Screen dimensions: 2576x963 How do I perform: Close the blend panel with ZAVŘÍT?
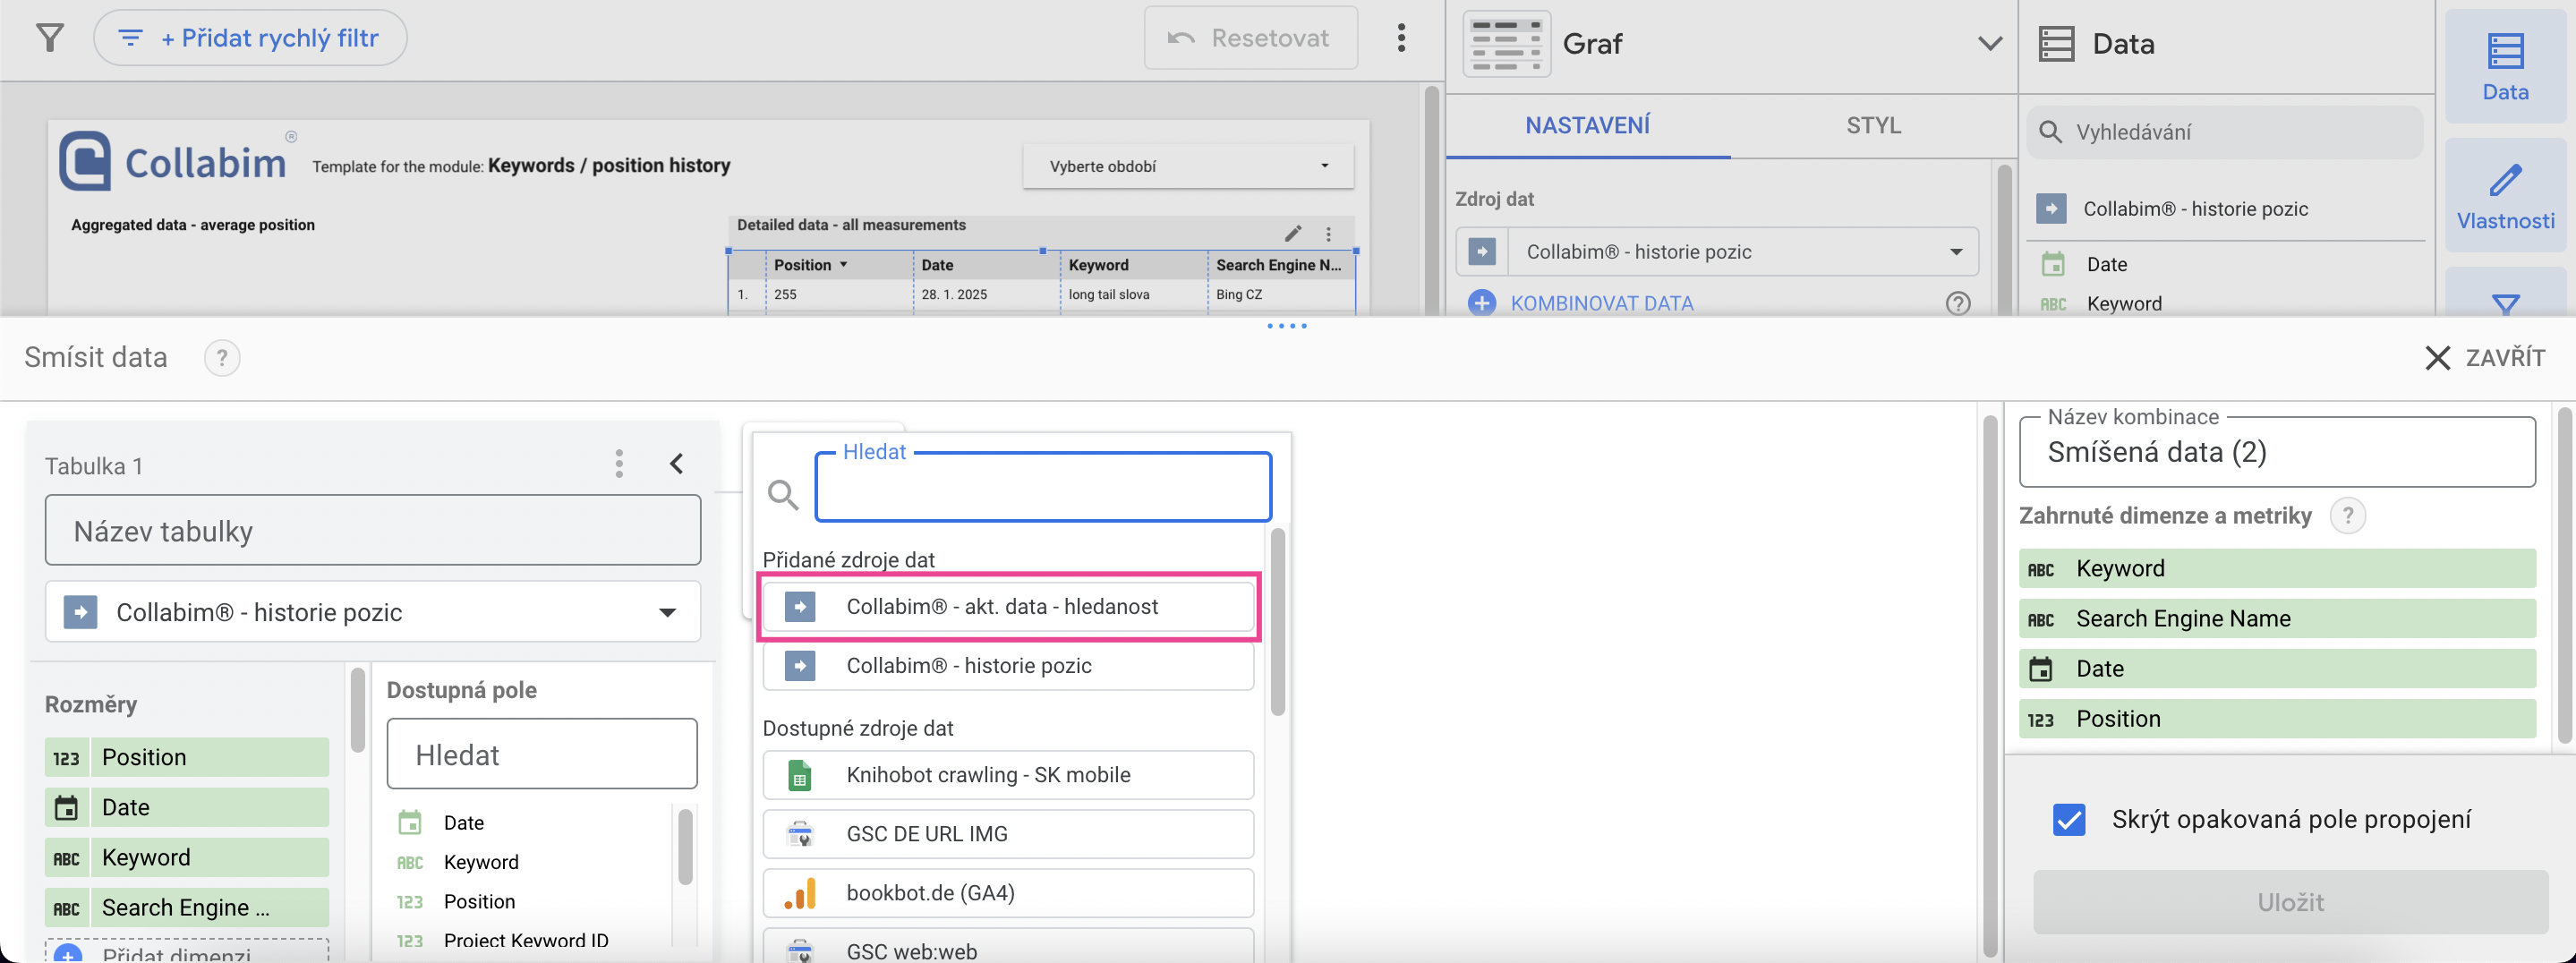[x=2485, y=358]
